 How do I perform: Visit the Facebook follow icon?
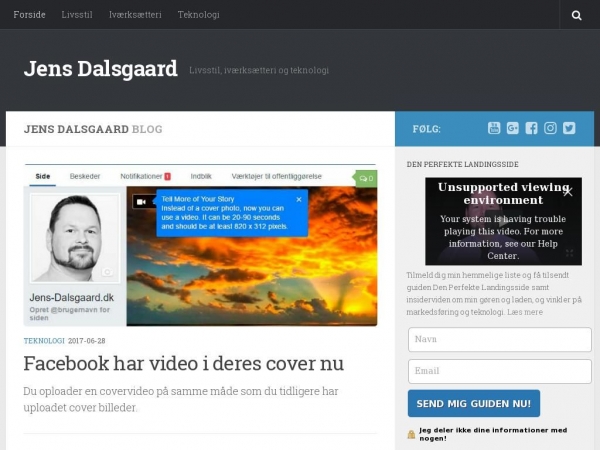click(x=532, y=128)
